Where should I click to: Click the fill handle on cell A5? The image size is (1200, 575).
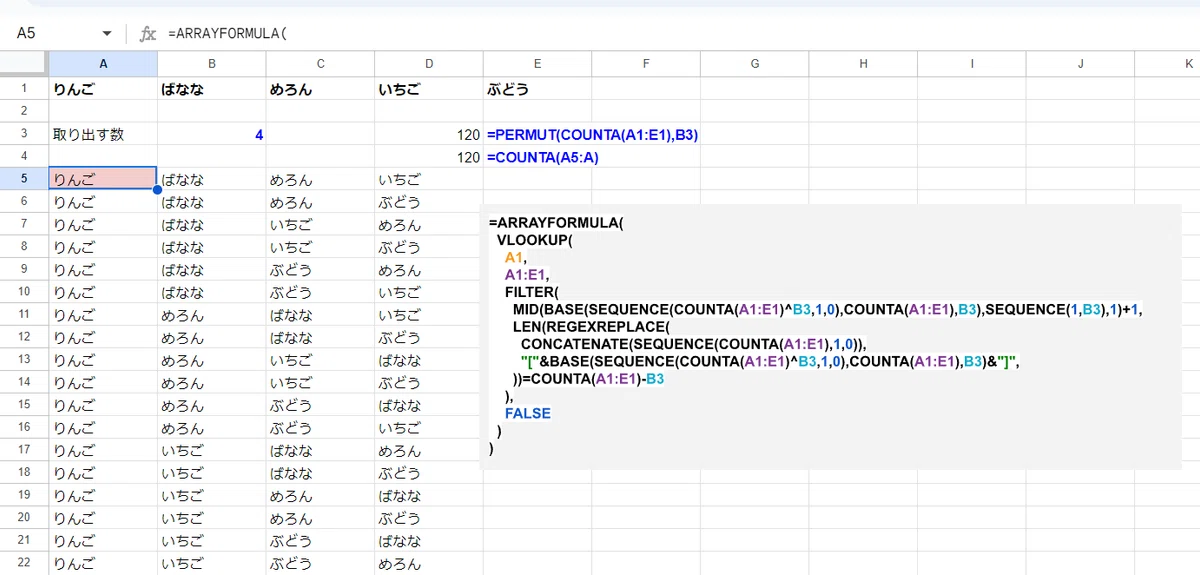tap(157, 190)
